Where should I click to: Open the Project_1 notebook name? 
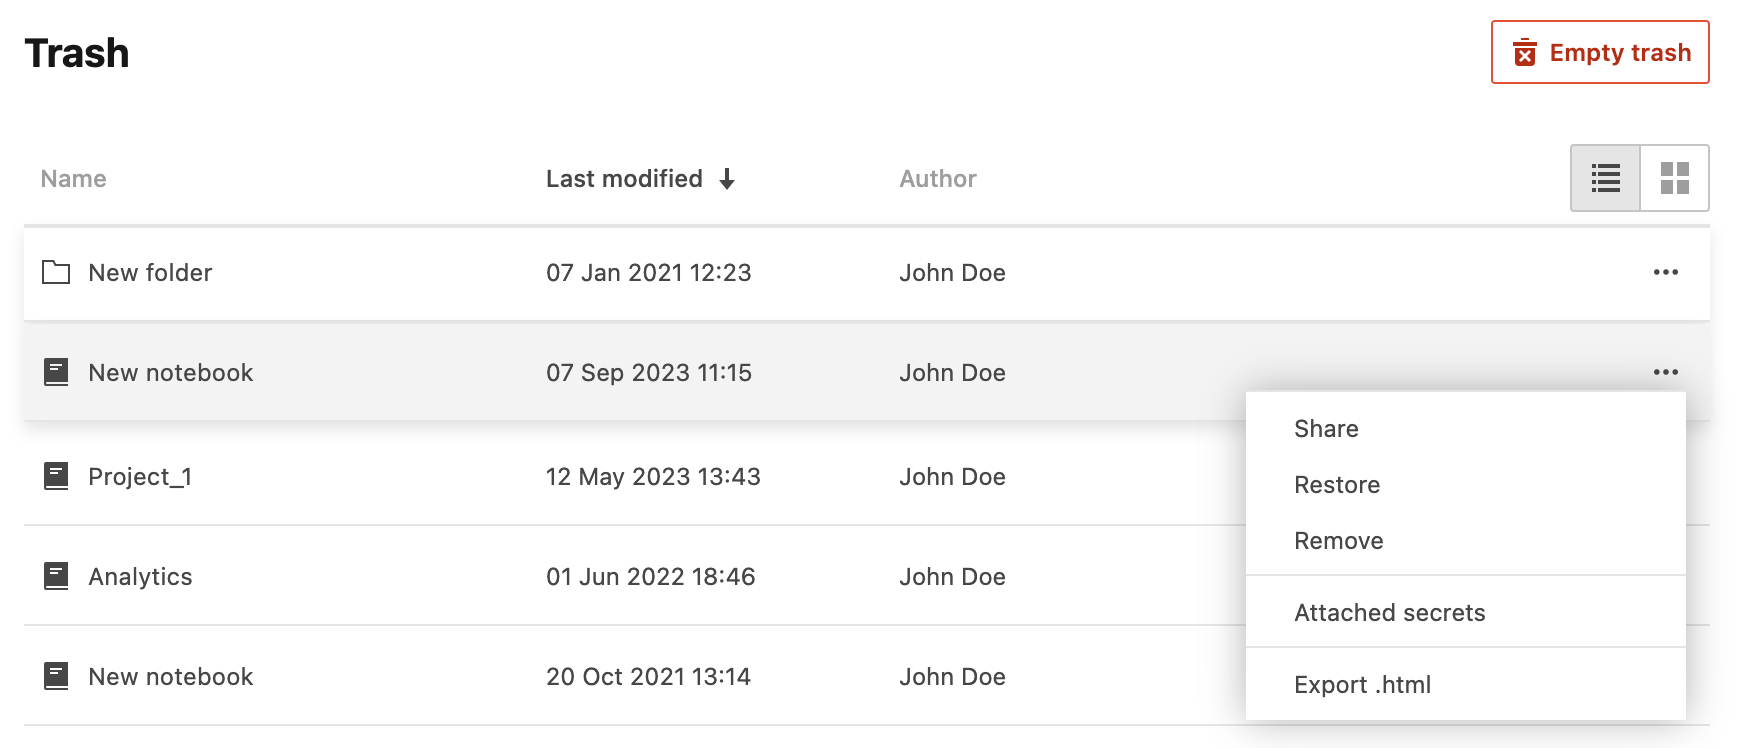point(140,477)
